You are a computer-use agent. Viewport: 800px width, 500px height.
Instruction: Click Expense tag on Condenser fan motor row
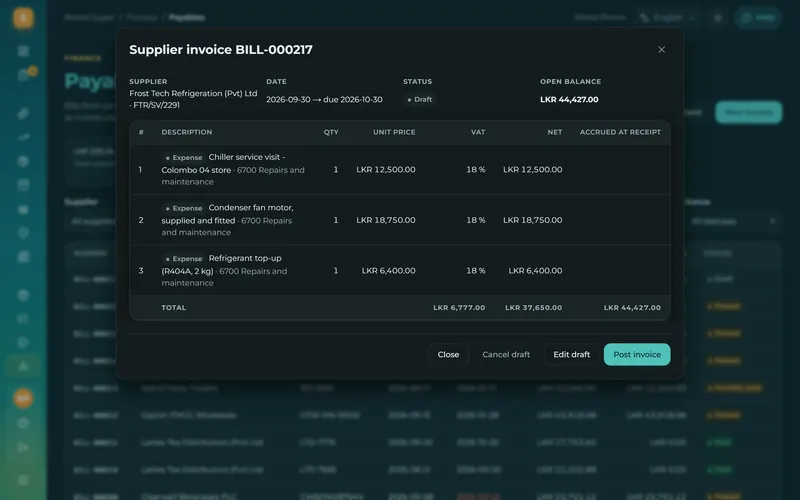click(184, 208)
